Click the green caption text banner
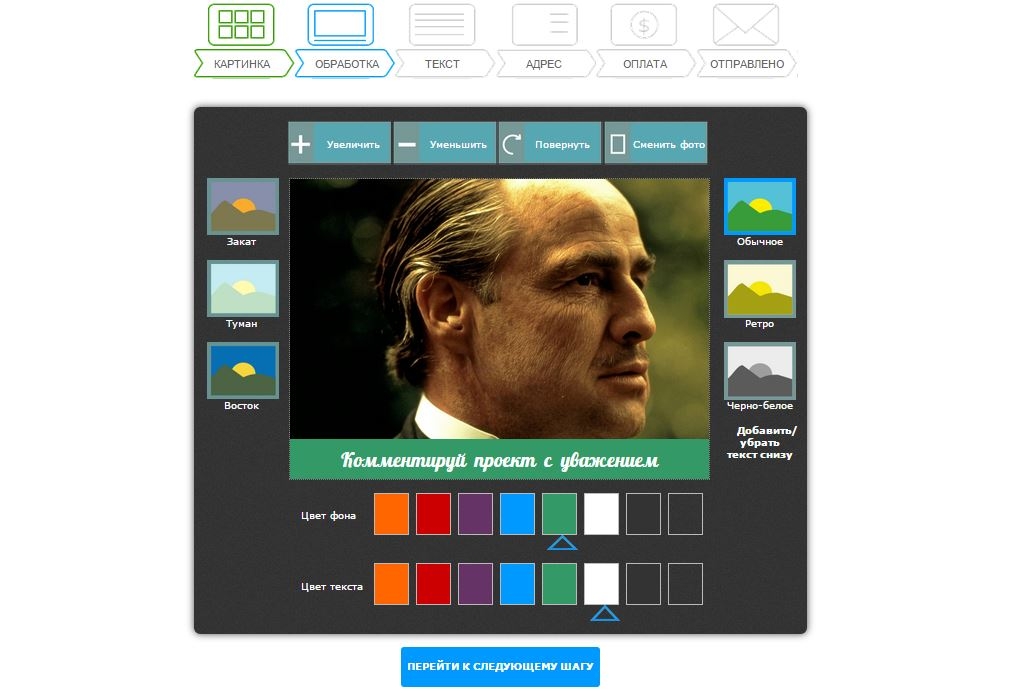The width and height of the screenshot is (1014, 693). click(x=499, y=459)
